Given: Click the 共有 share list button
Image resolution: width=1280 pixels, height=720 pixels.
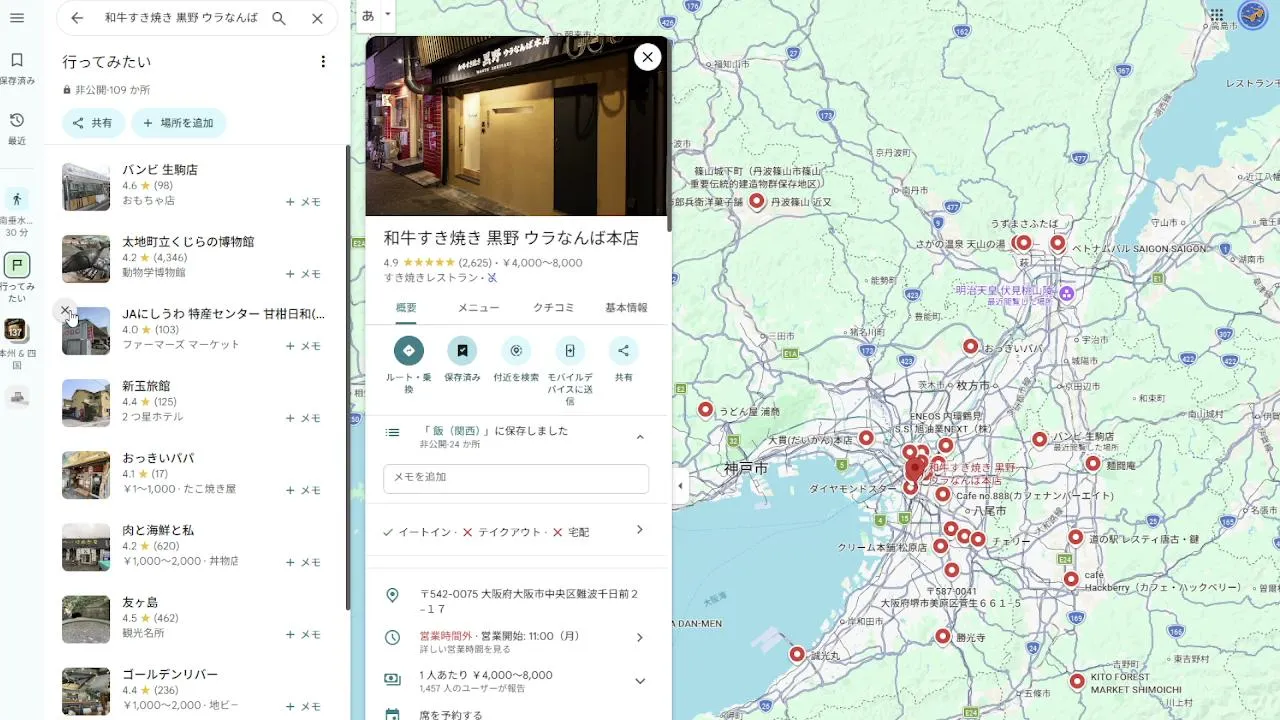Looking at the screenshot, I should click(x=93, y=123).
